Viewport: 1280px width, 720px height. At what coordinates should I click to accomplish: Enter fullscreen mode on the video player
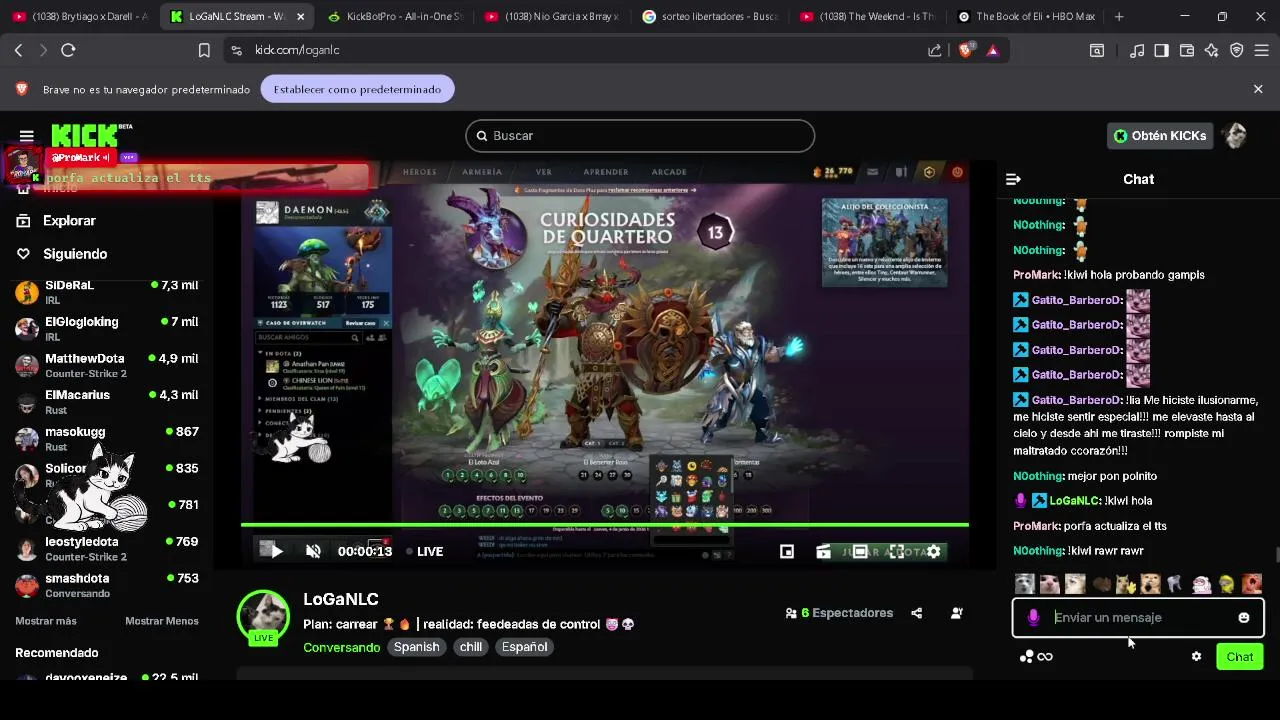tap(897, 552)
